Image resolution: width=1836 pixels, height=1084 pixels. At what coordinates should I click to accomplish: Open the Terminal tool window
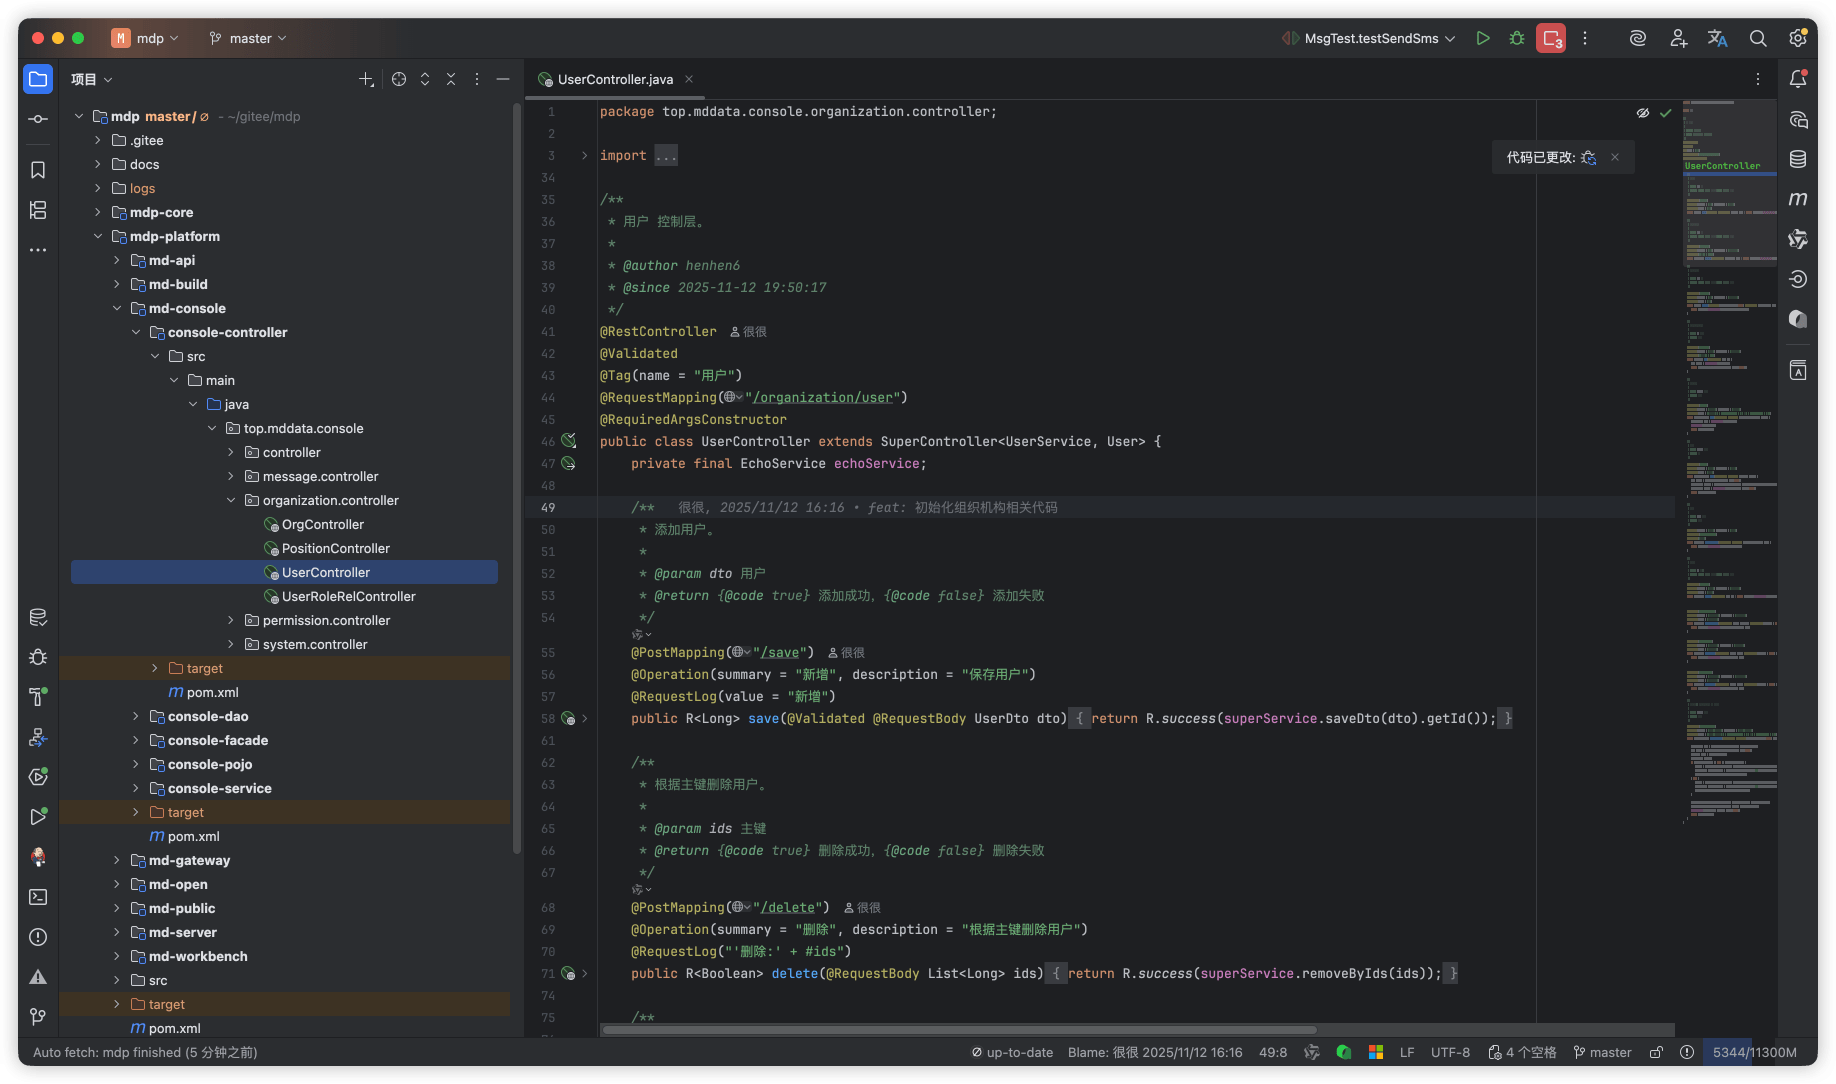[x=38, y=897]
